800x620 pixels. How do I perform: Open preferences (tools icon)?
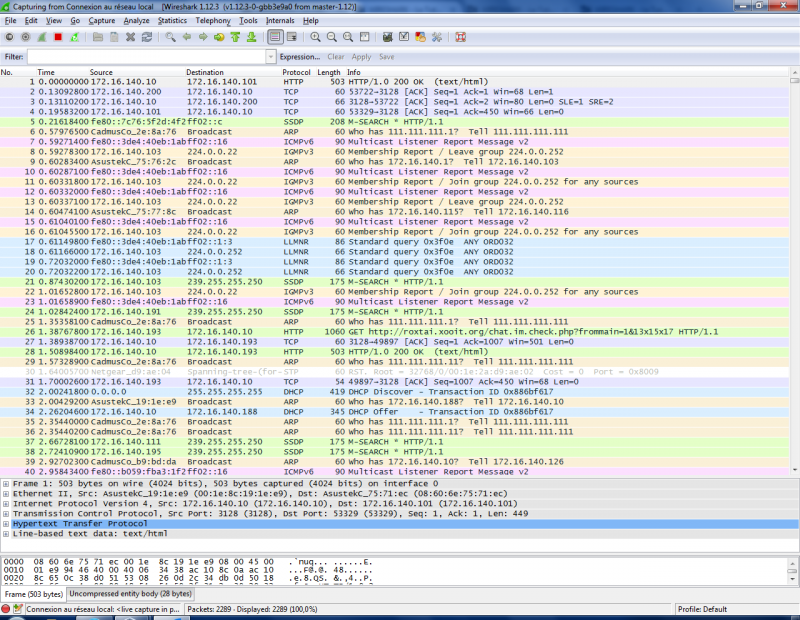(437, 37)
